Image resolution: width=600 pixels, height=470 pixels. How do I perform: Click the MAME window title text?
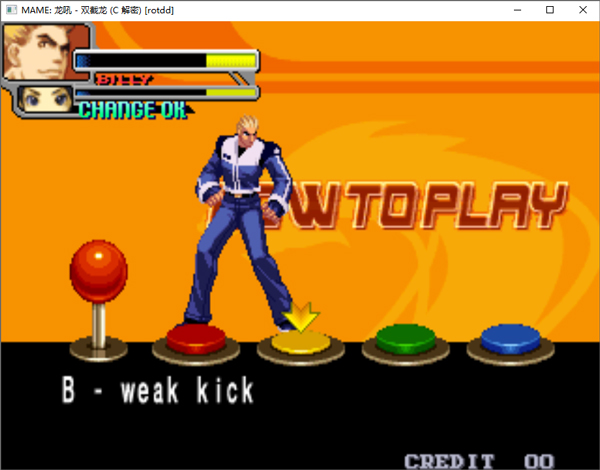[98, 10]
